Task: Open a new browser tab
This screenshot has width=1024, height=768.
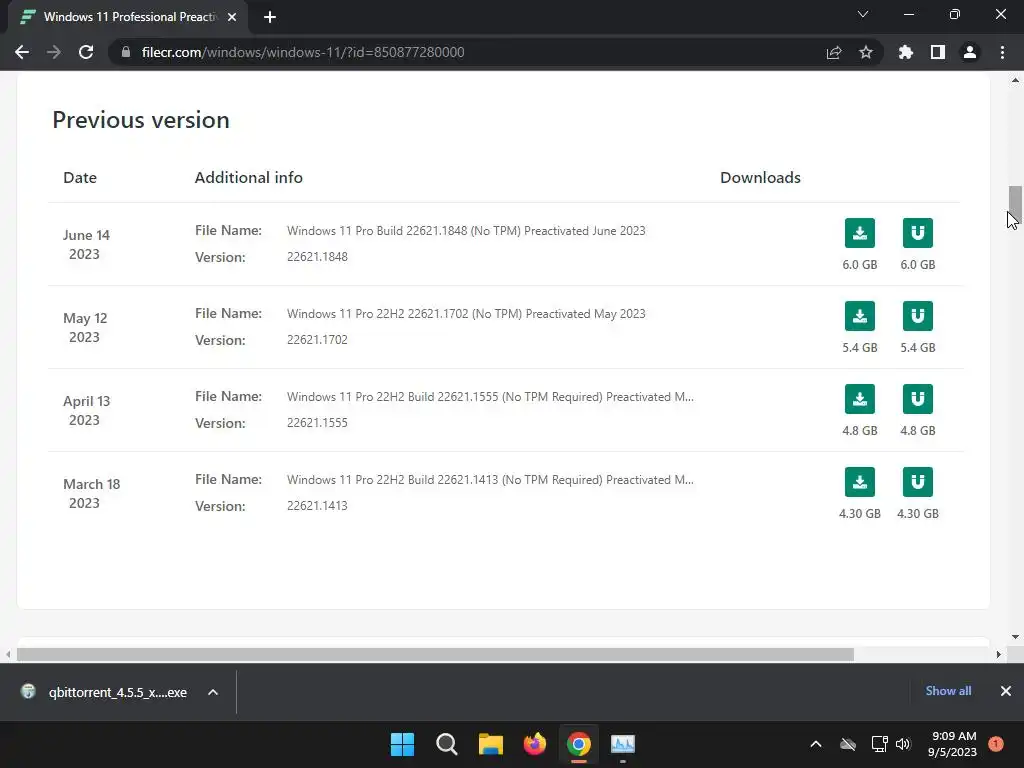Action: 270,17
